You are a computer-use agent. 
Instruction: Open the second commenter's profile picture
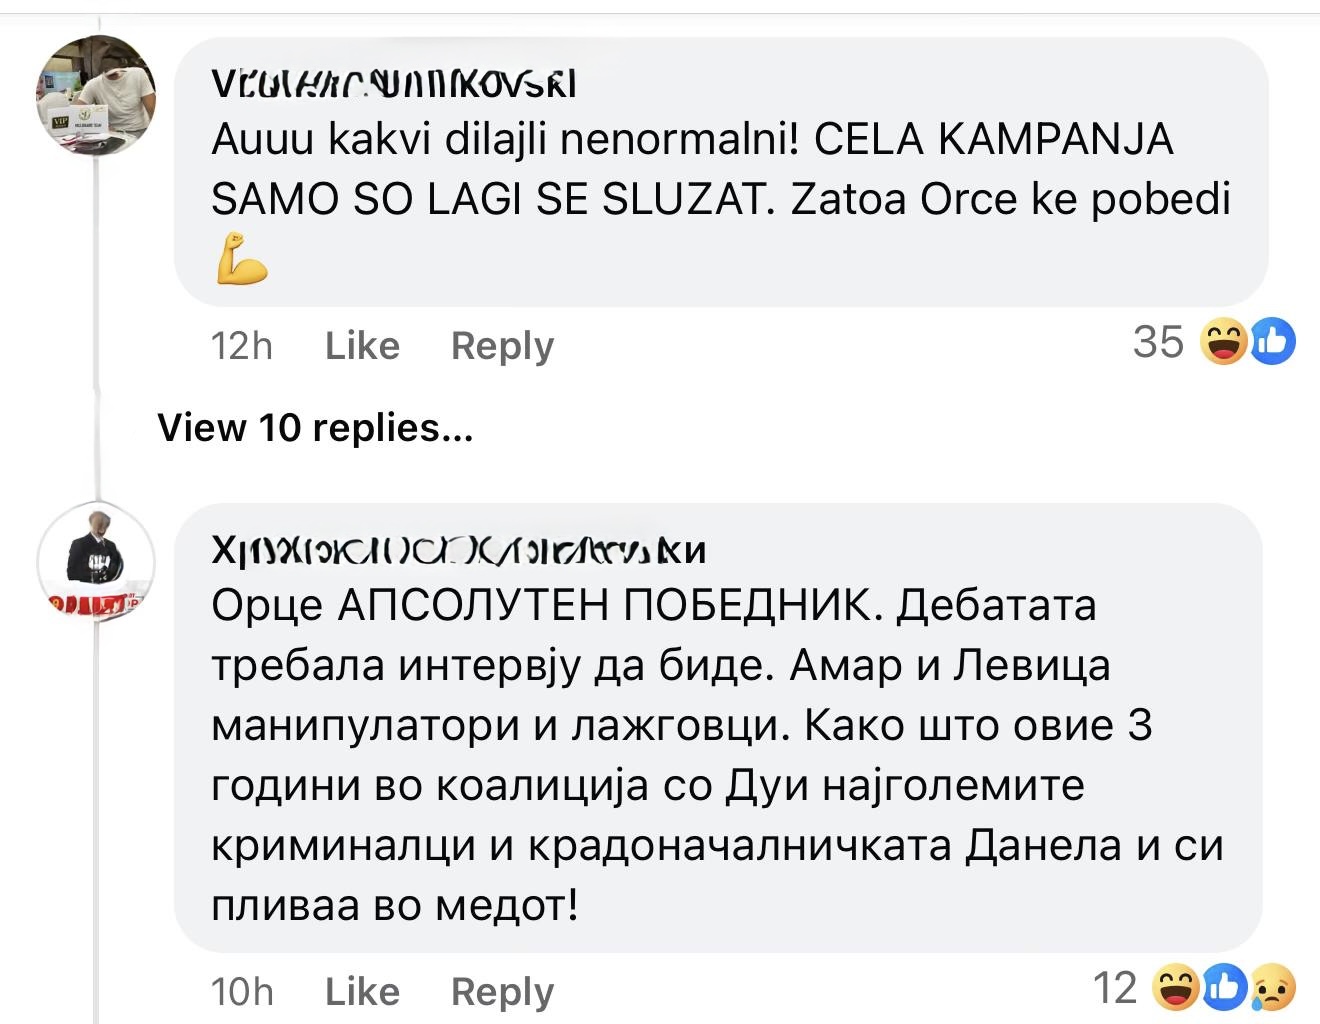pos(96,560)
